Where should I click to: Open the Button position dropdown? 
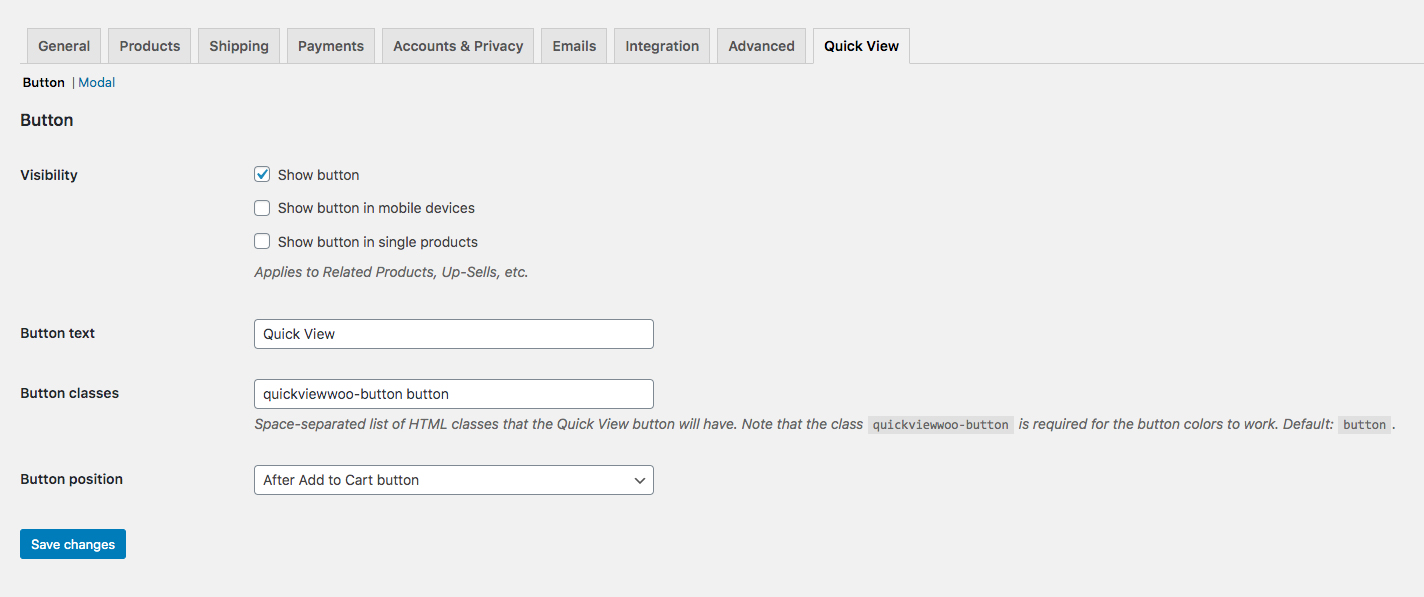click(x=453, y=480)
